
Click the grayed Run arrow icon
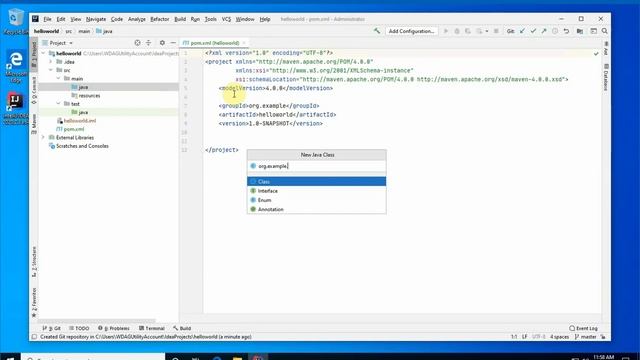pos(446,31)
